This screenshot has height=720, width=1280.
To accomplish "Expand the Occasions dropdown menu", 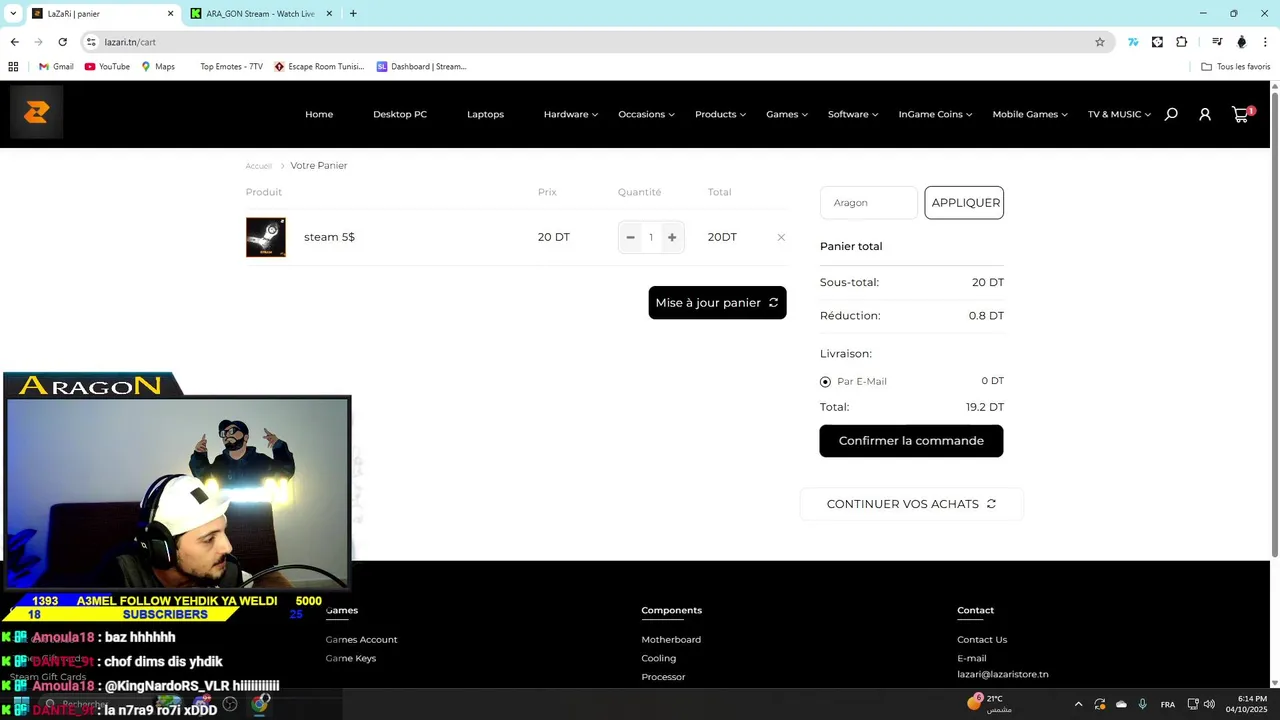I will (646, 114).
